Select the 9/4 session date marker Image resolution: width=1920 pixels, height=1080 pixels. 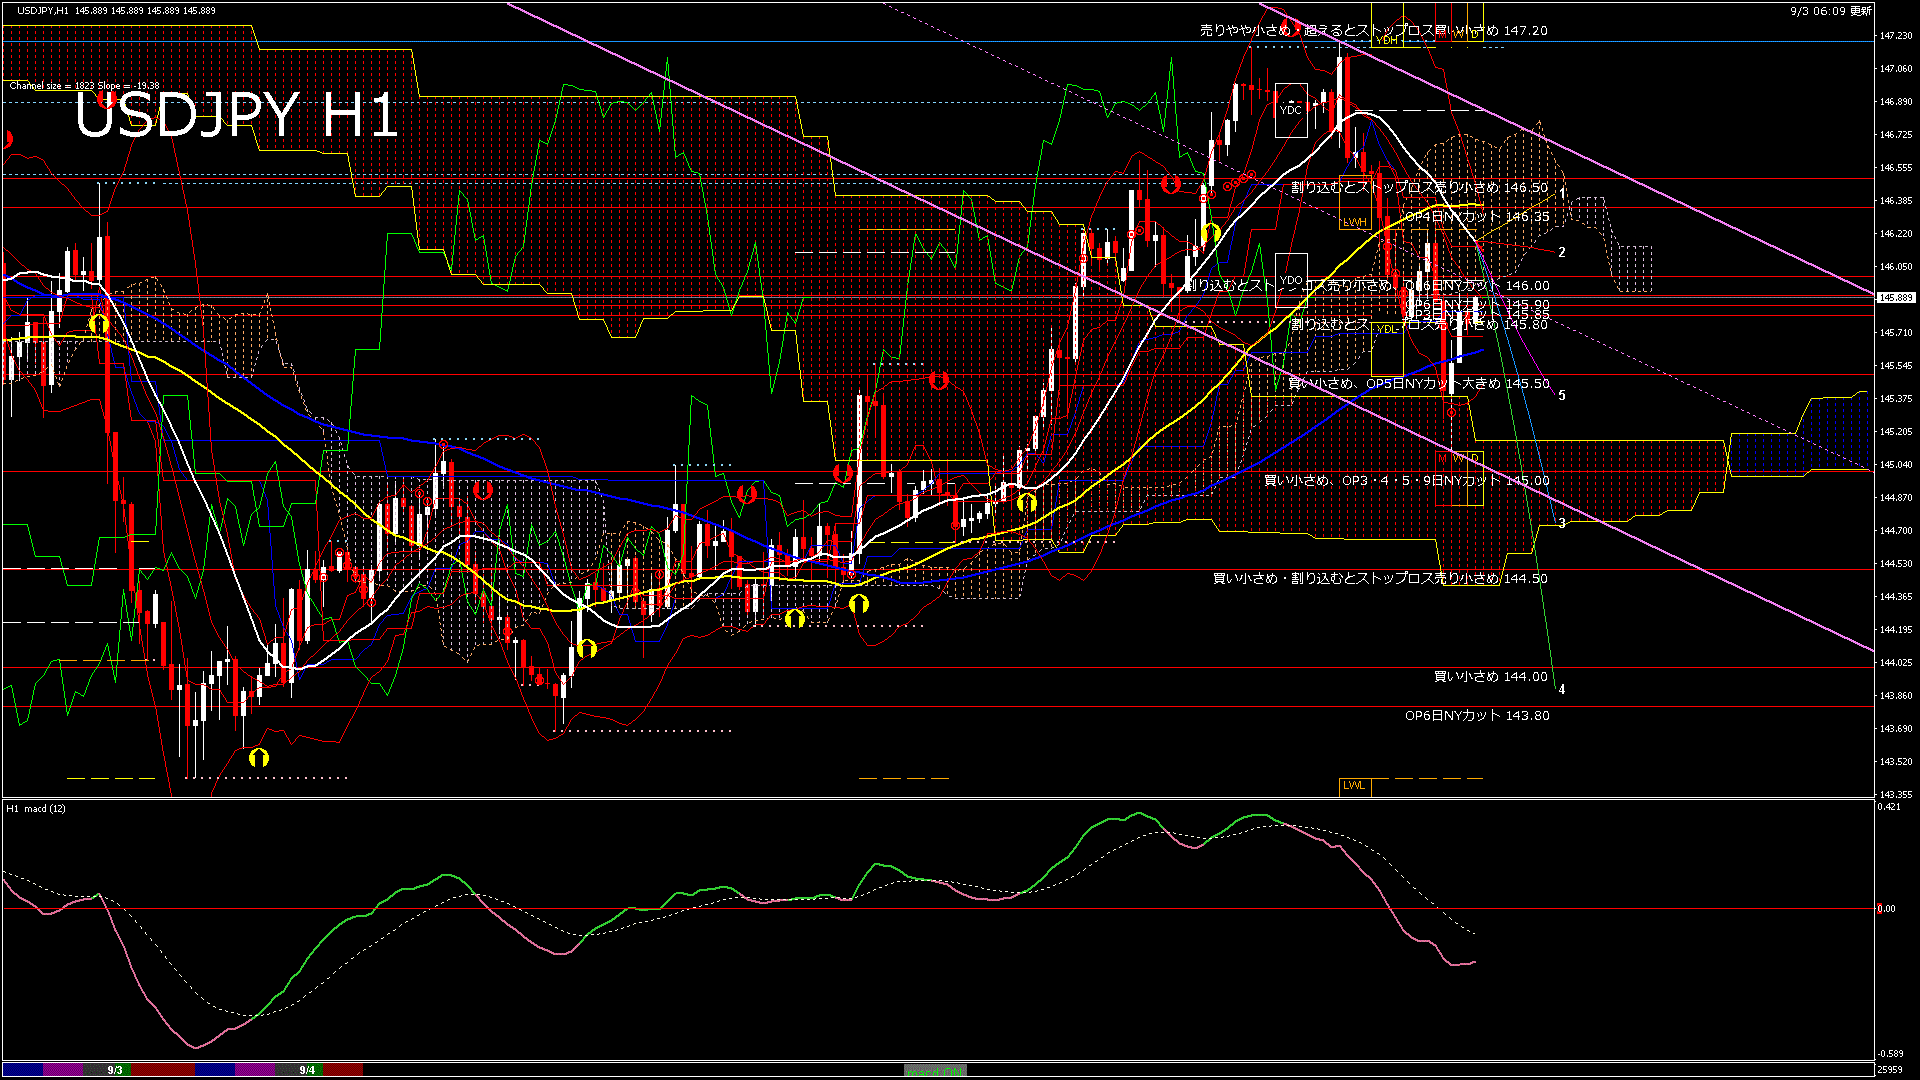(307, 1070)
